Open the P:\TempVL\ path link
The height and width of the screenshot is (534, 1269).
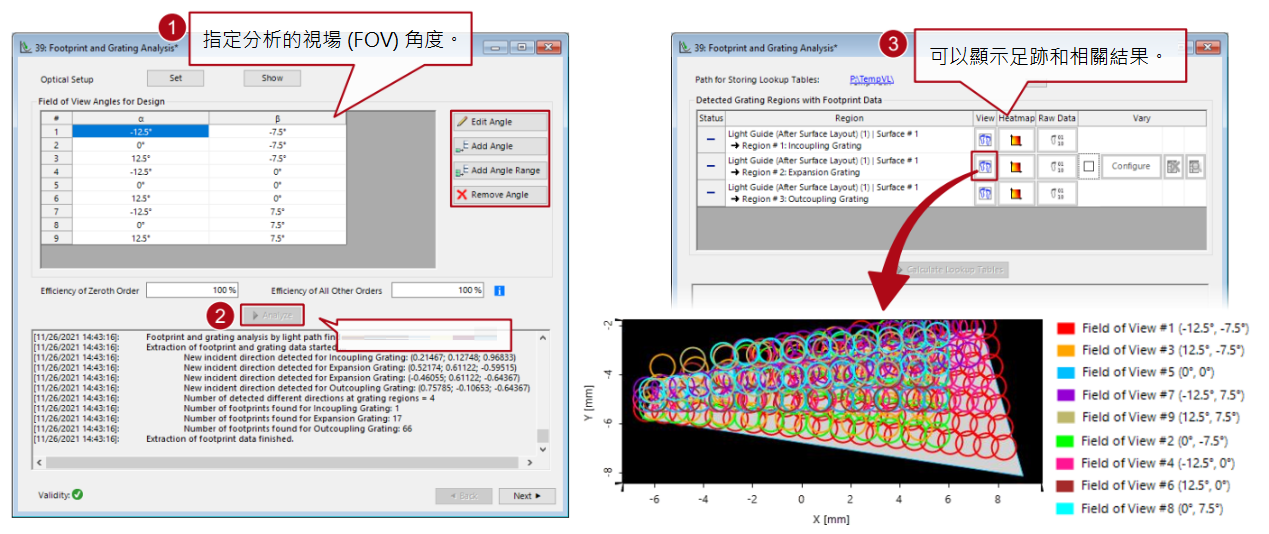(873, 79)
